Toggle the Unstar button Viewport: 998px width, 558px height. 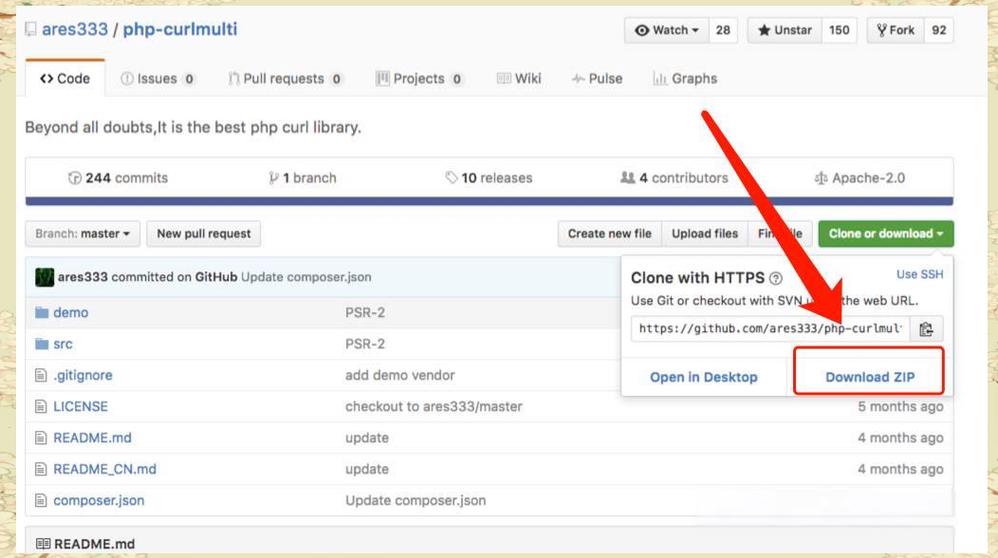tap(785, 30)
